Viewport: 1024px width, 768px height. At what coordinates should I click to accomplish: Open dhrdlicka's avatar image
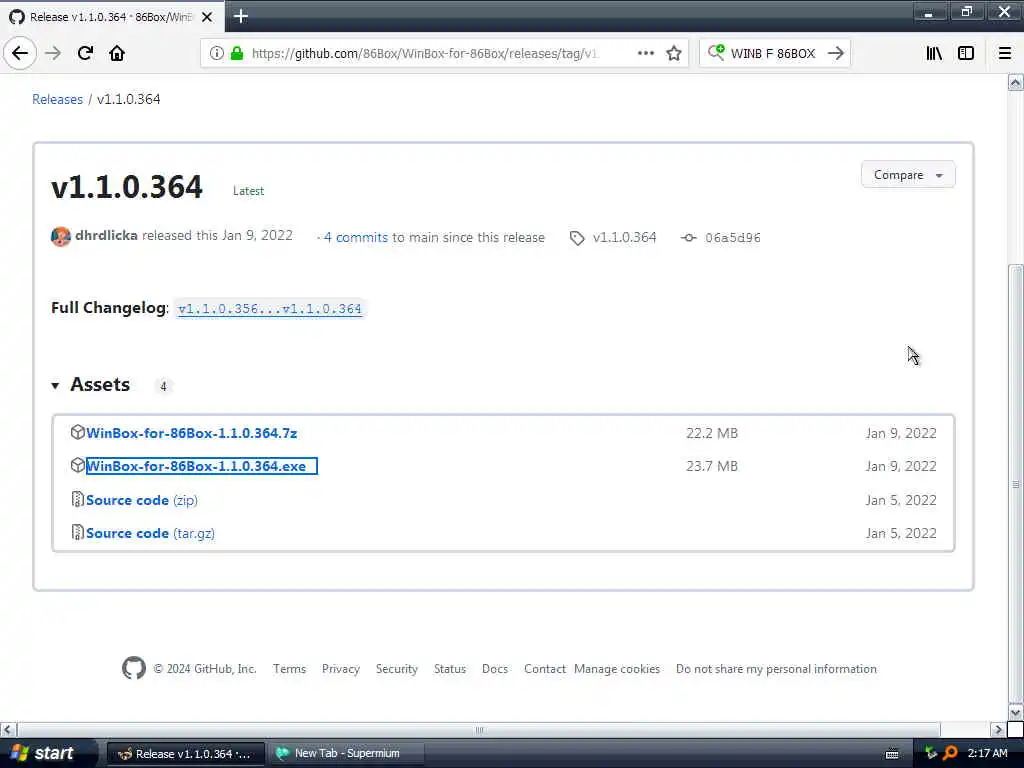[x=61, y=236]
